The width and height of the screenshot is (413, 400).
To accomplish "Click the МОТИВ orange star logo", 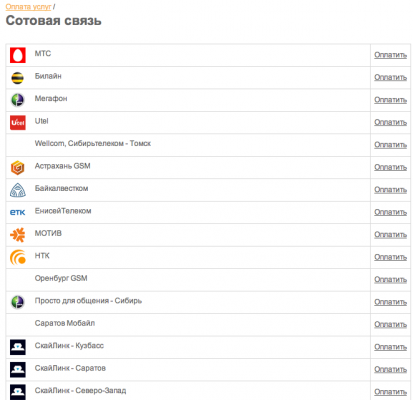I will click(x=18, y=235).
